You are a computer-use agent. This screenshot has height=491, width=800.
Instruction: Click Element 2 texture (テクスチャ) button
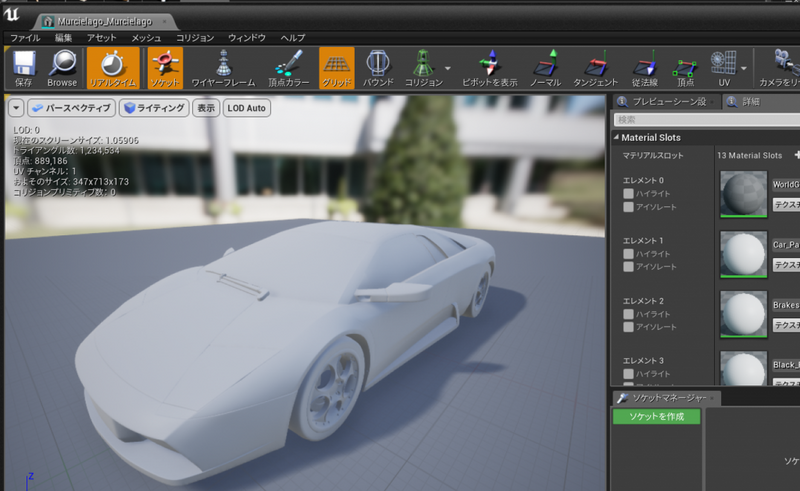(x=786, y=325)
